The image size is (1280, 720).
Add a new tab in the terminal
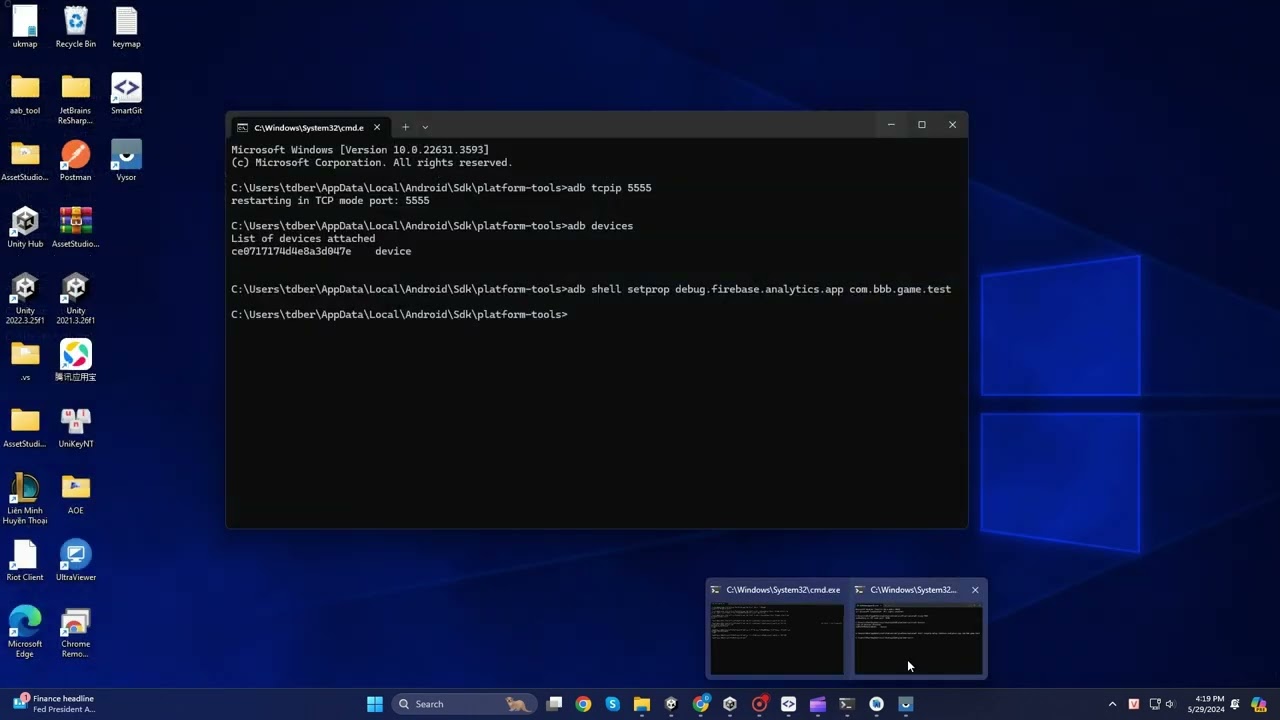point(405,127)
